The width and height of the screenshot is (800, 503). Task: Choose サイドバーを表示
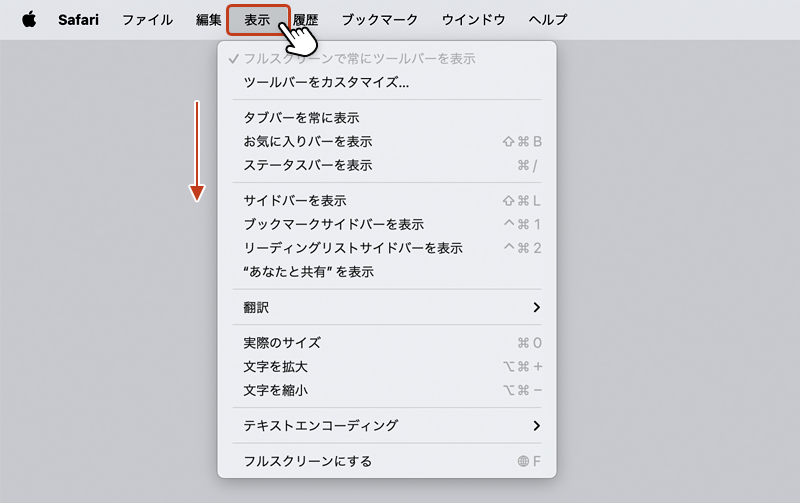(387, 200)
